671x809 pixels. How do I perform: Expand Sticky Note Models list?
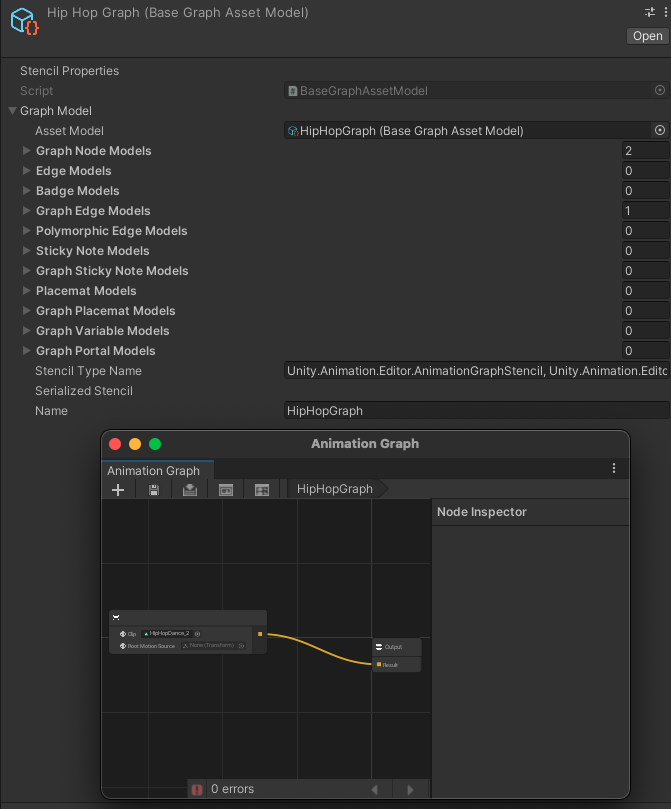pyautogui.click(x=27, y=250)
